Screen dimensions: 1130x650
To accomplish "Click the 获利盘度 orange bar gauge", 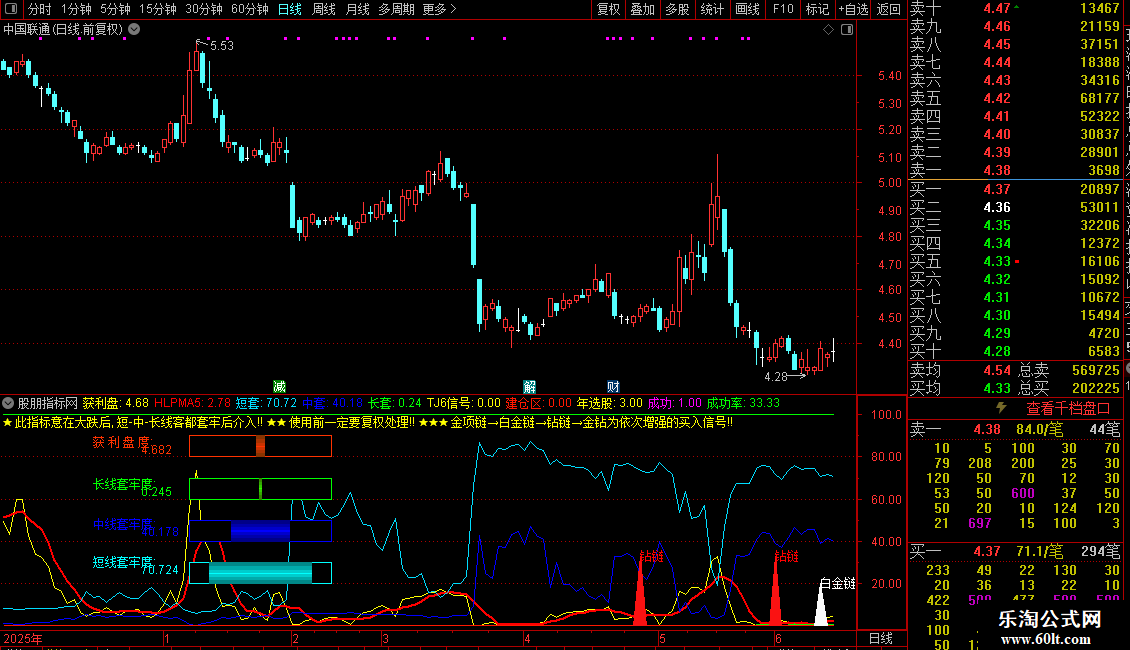I will tap(260, 446).
